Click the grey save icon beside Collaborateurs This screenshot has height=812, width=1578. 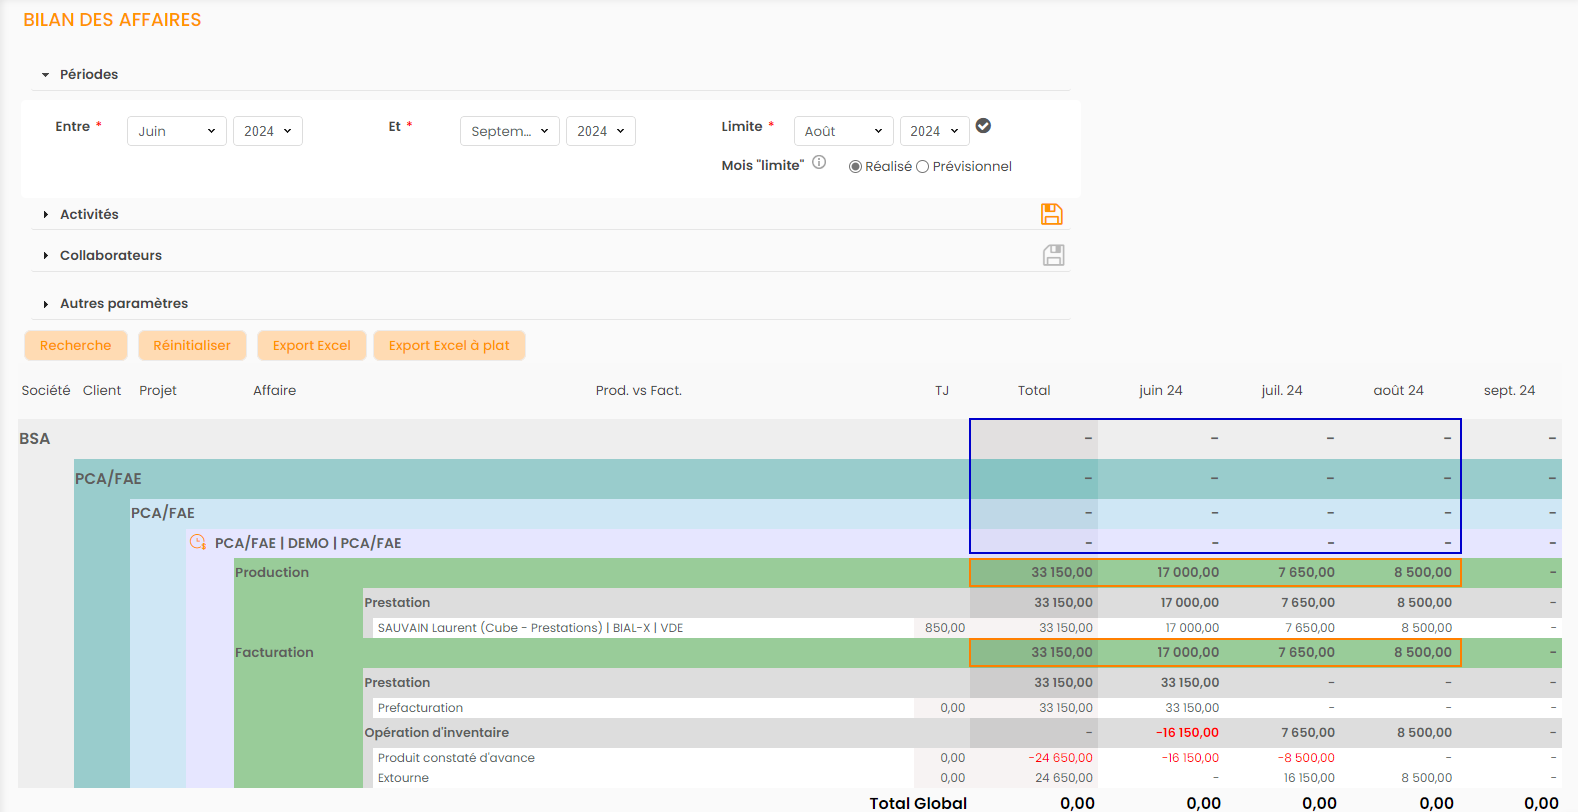coord(1053,255)
